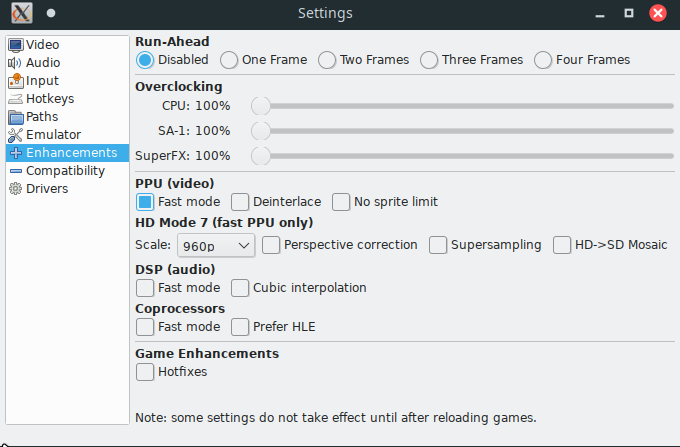Open Input settings via the joypad icon
680x447 pixels.
click(16, 81)
